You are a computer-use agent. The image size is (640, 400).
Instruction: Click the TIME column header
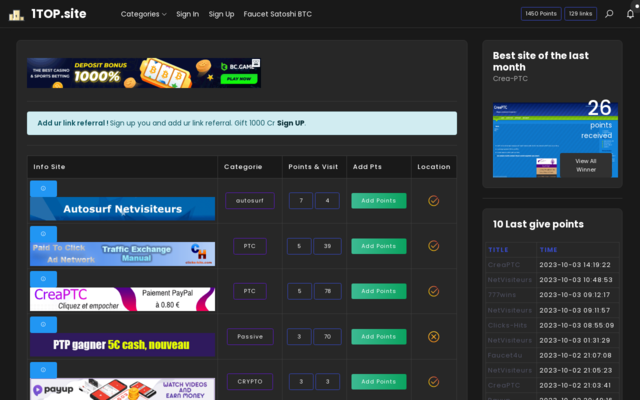549,250
